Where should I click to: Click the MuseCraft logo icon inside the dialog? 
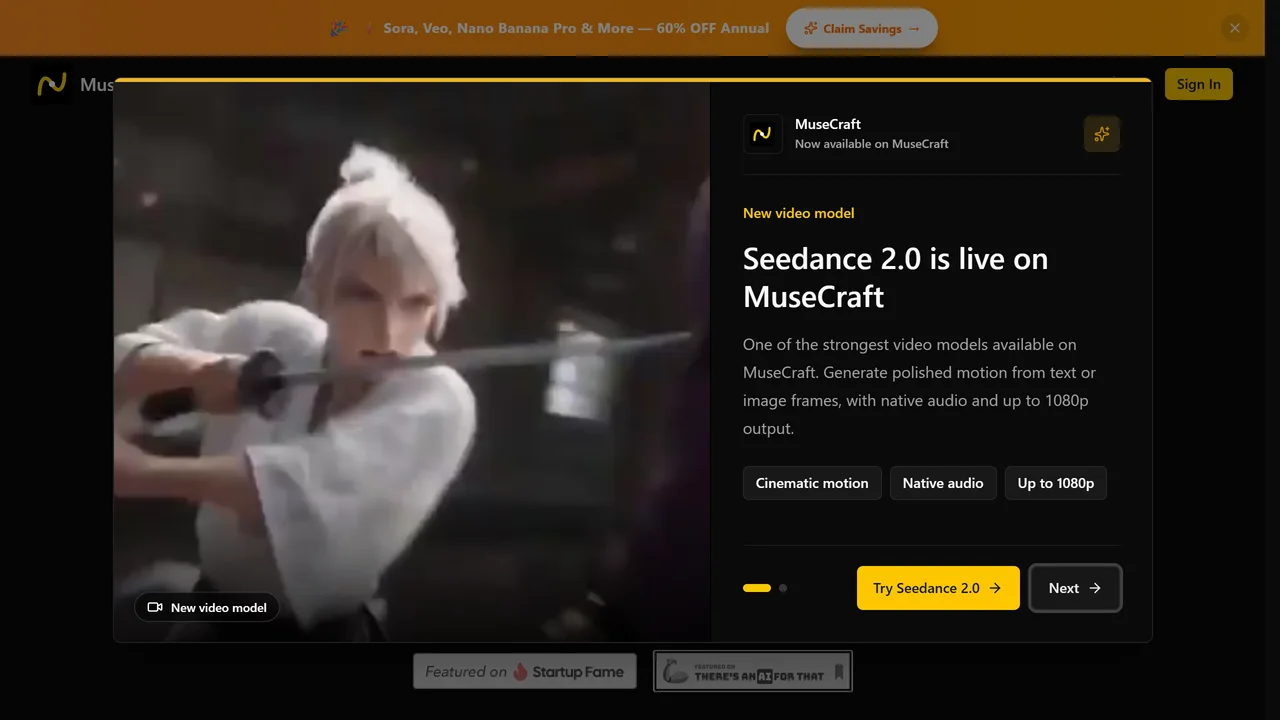(763, 134)
